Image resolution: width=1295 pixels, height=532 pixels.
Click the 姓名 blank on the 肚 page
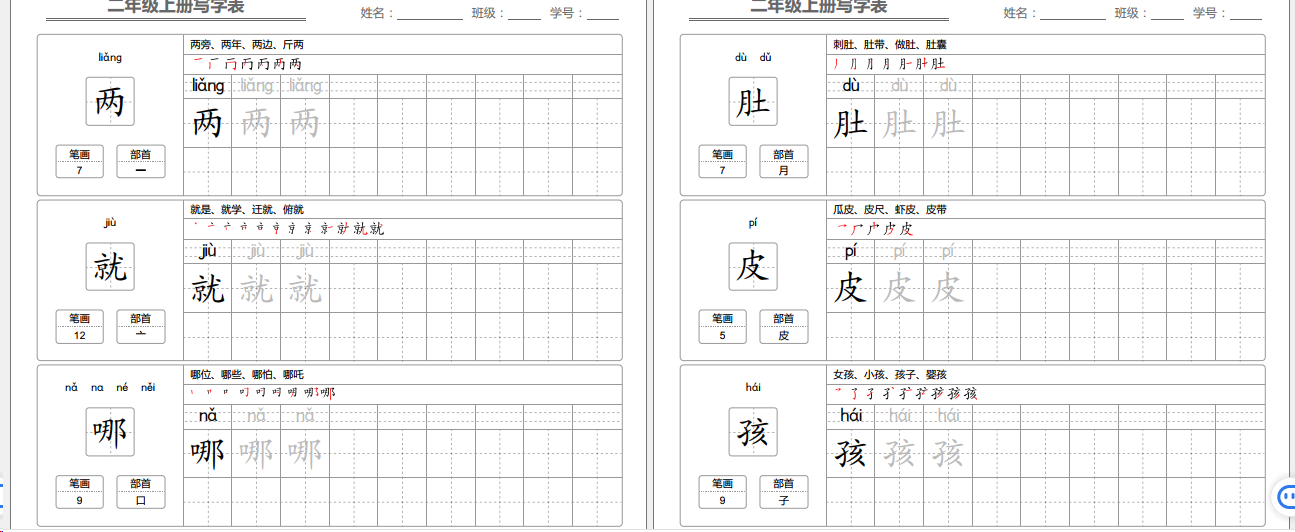pyautogui.click(x=1072, y=14)
